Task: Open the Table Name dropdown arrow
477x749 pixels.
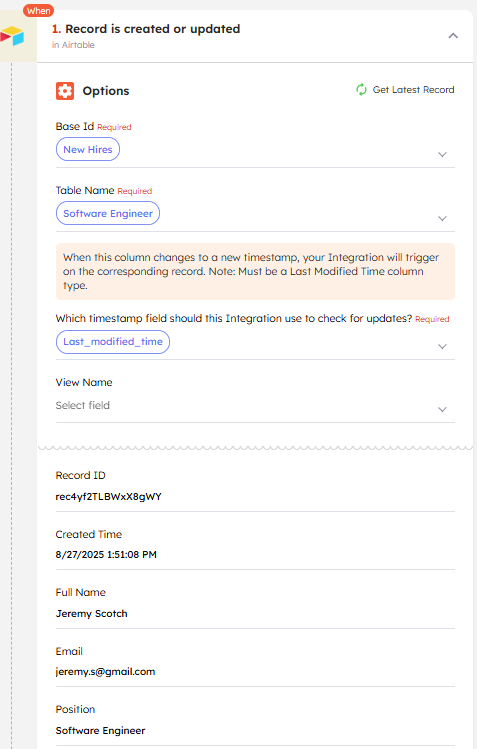Action: pyautogui.click(x=442, y=218)
